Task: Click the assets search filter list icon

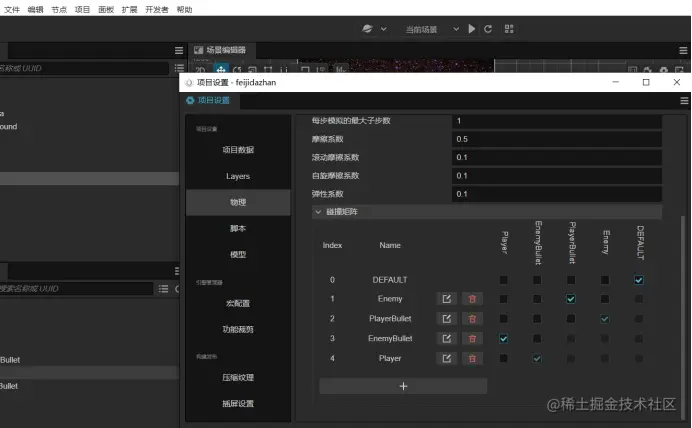Action: (x=163, y=289)
